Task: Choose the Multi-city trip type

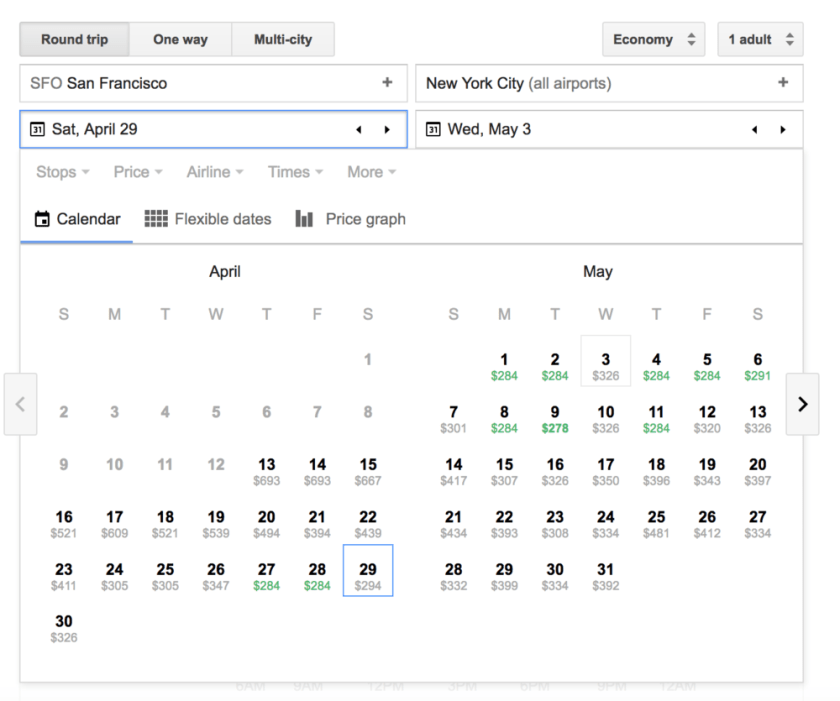Action: tap(282, 40)
